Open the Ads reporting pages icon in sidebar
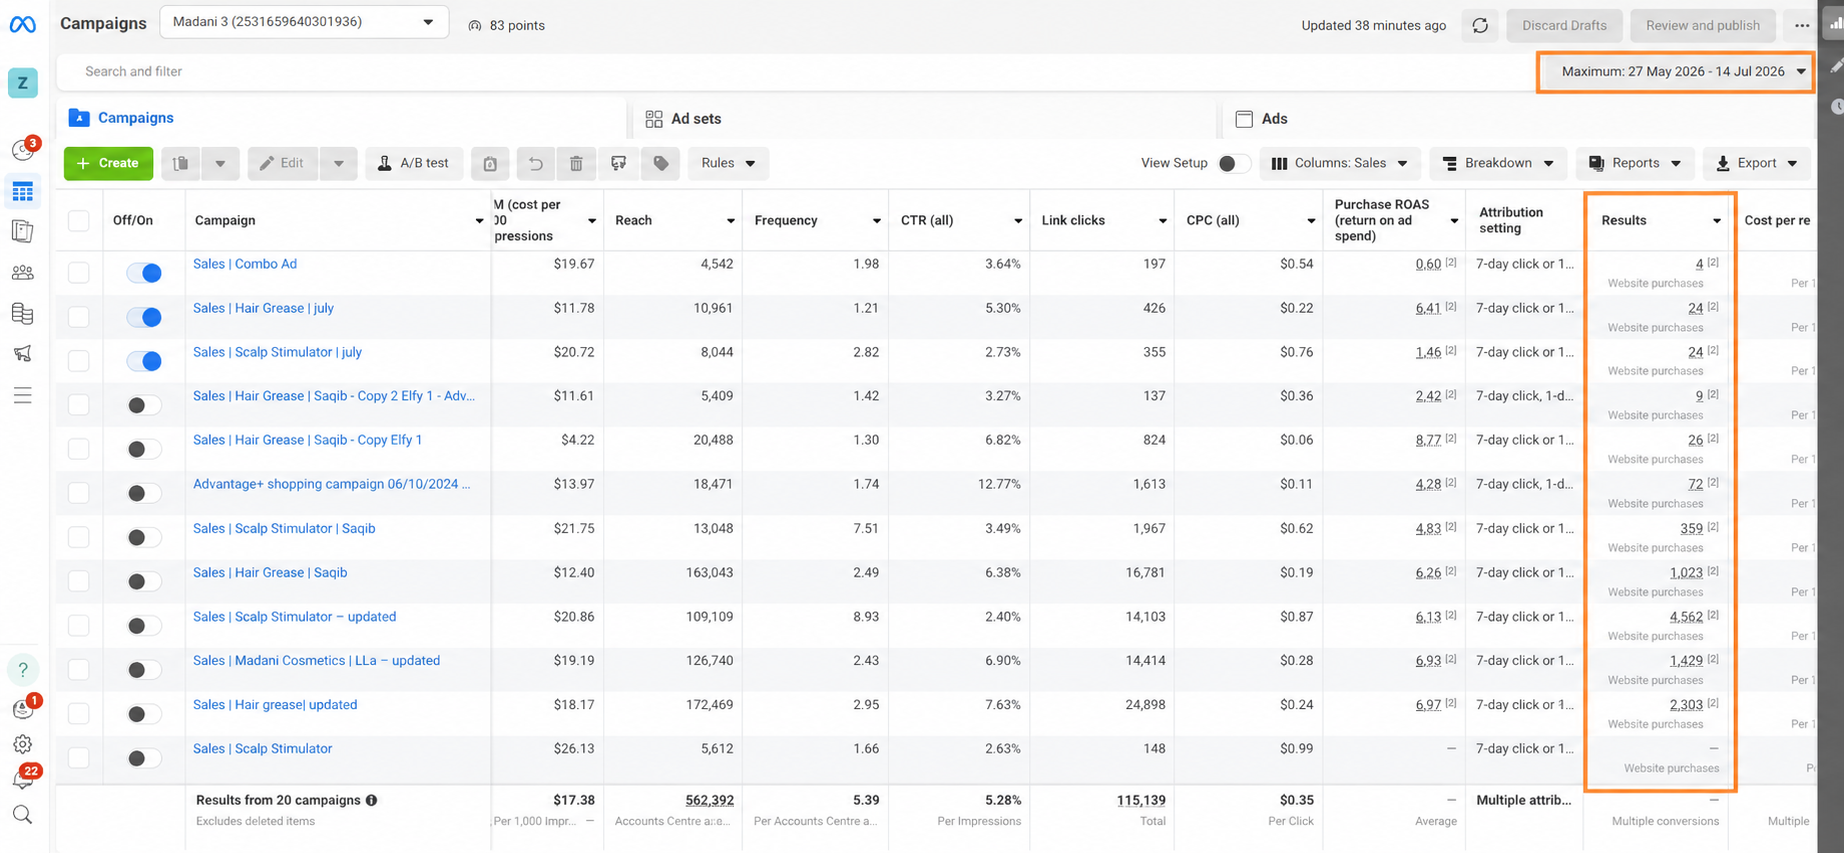This screenshot has width=1844, height=853. [22, 231]
